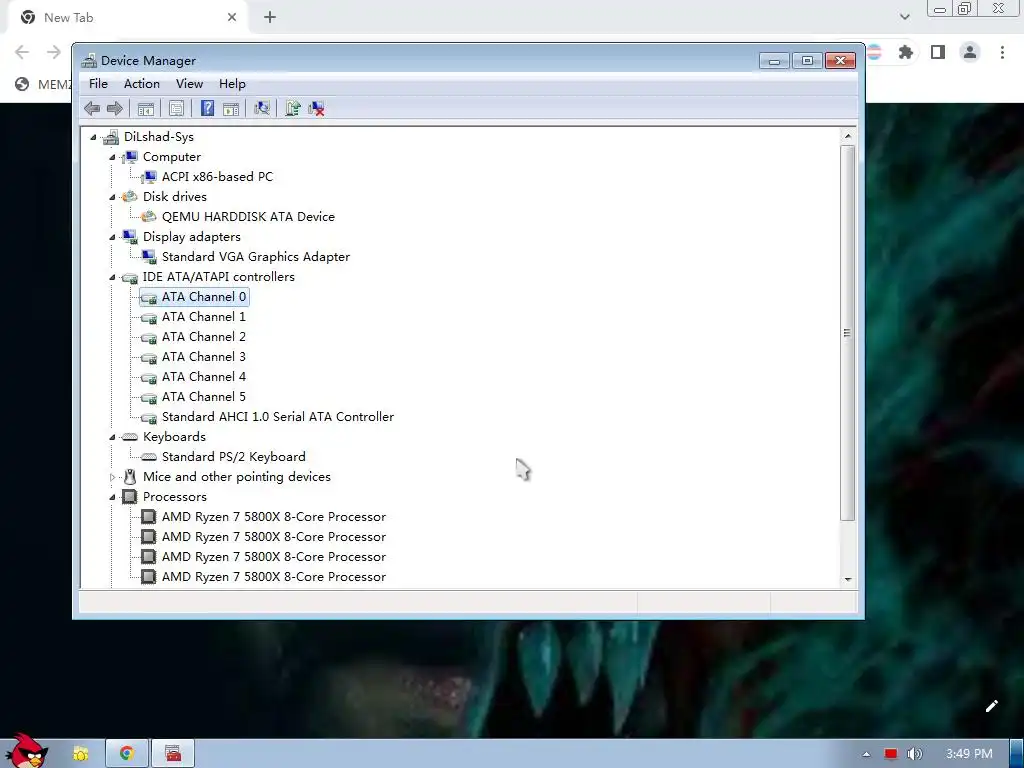This screenshot has height=768, width=1024.
Task: Select ATA Channel 1
Action: 204,317
